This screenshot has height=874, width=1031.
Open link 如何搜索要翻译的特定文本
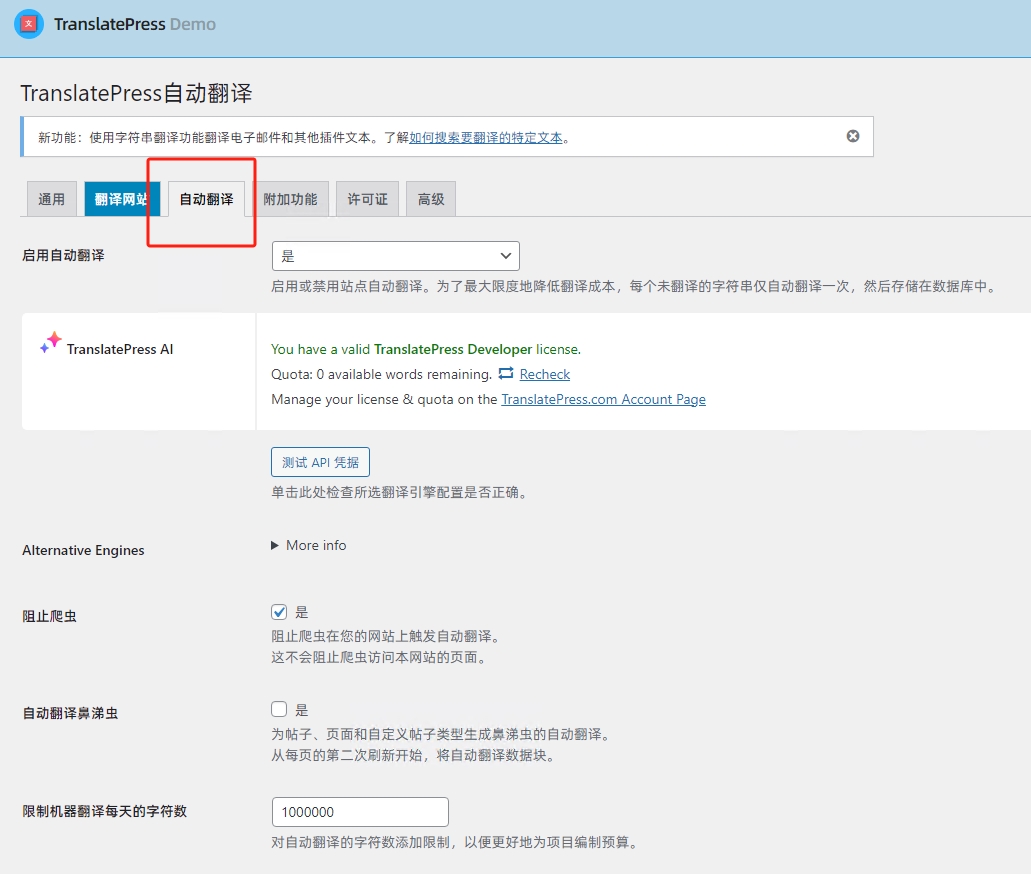point(486,137)
